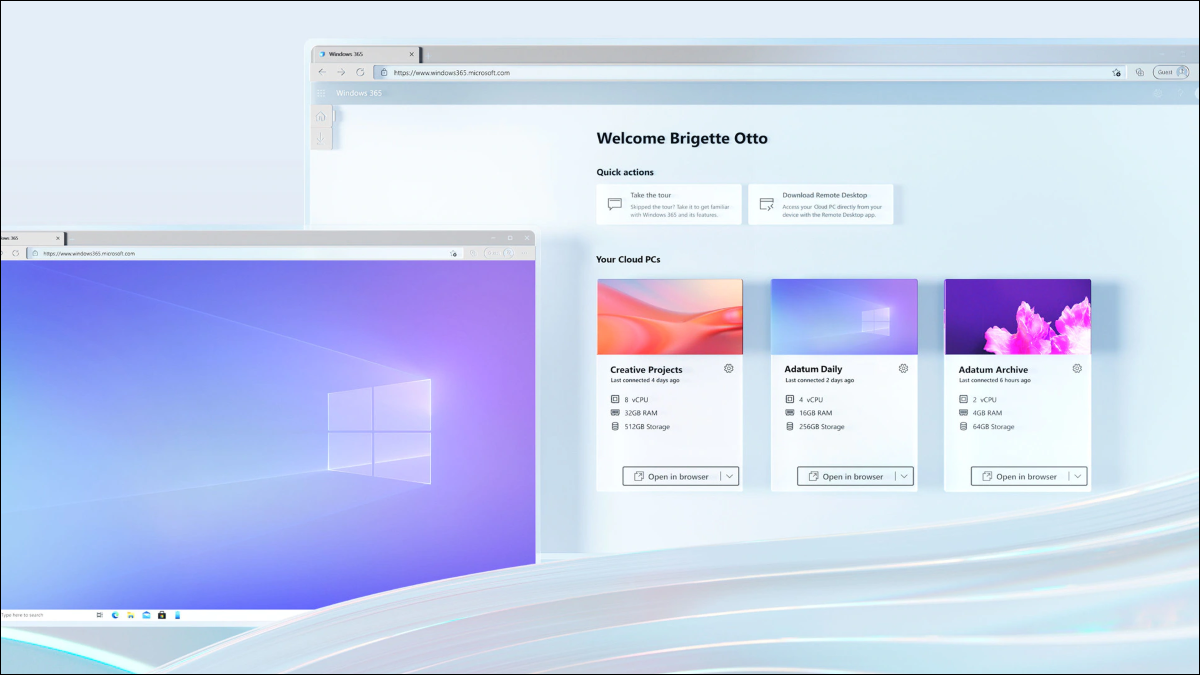Go forward in the Windows 365 browser window
This screenshot has width=1200, height=675.
(341, 72)
